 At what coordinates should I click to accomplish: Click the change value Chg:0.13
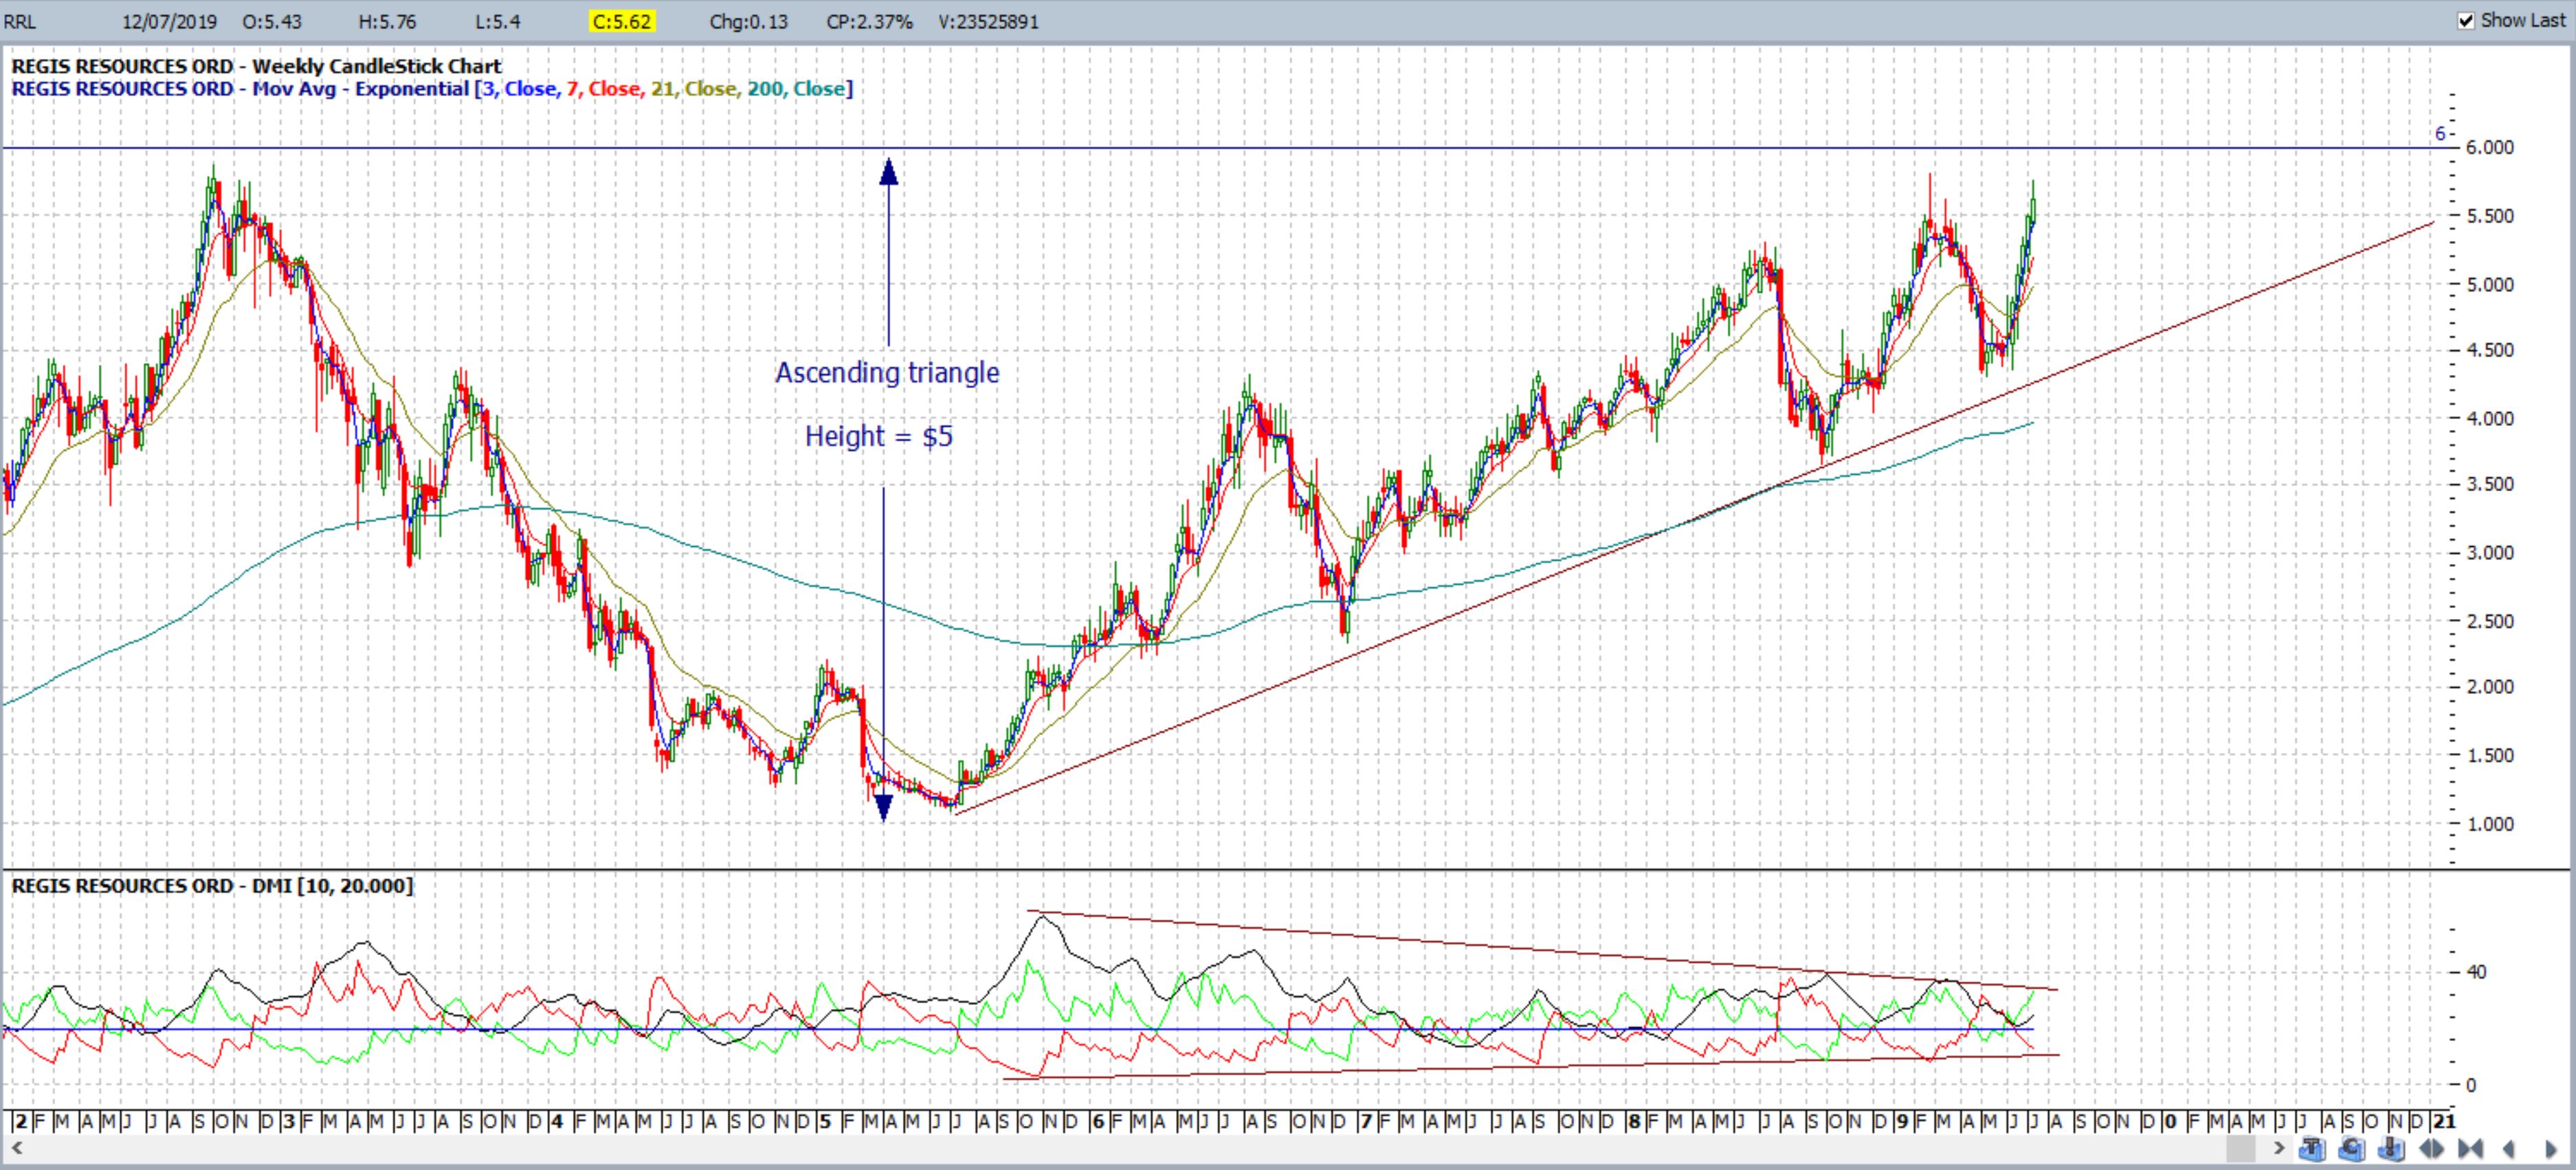(748, 22)
